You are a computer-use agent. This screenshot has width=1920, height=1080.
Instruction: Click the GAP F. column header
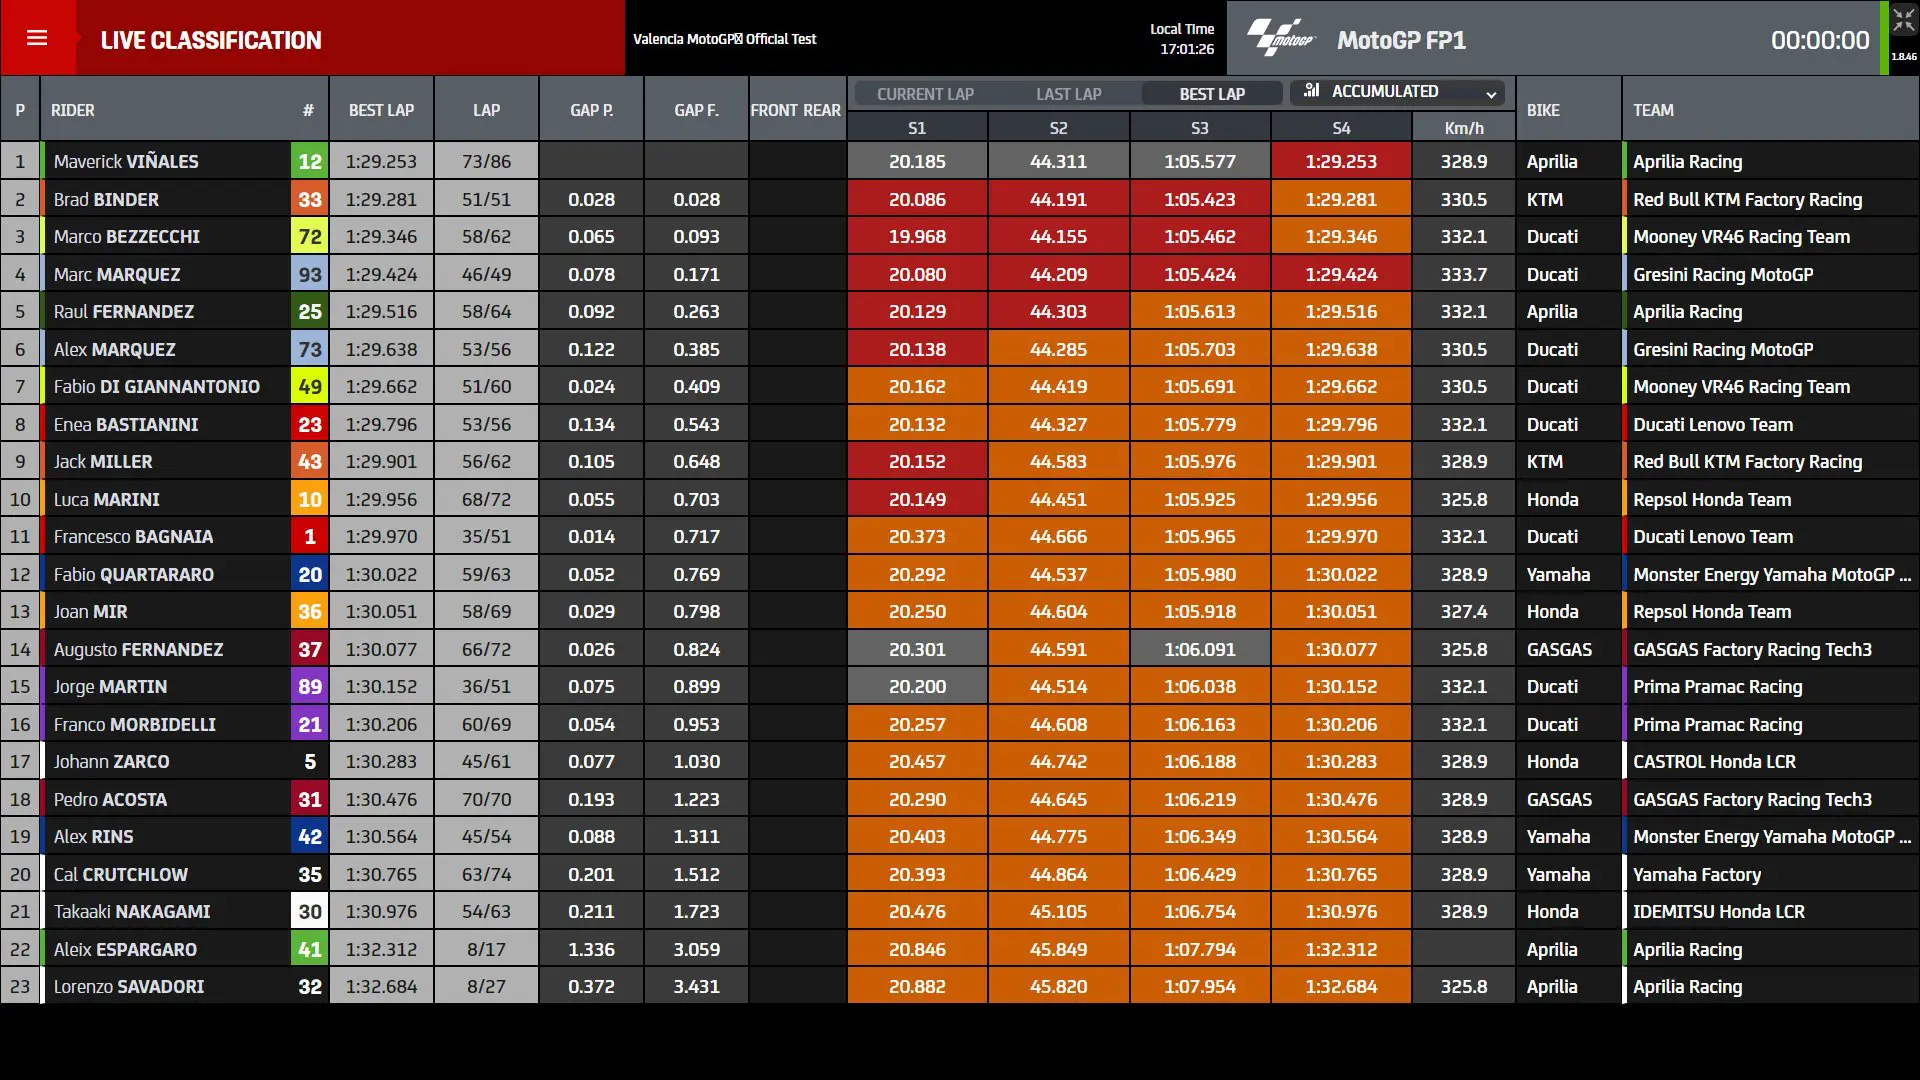coord(696,110)
